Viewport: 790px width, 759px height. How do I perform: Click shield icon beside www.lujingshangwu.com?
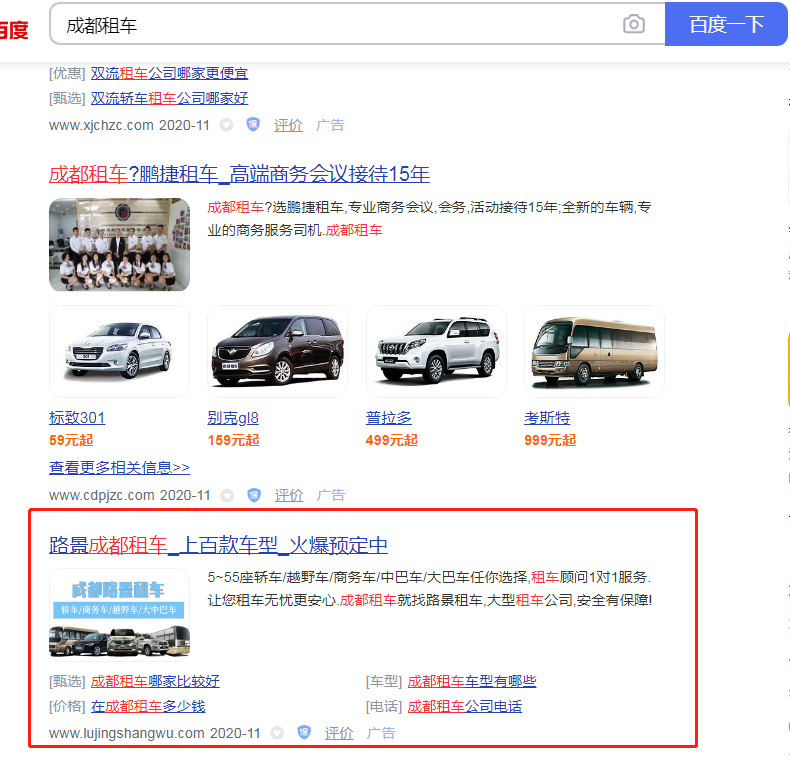(304, 733)
